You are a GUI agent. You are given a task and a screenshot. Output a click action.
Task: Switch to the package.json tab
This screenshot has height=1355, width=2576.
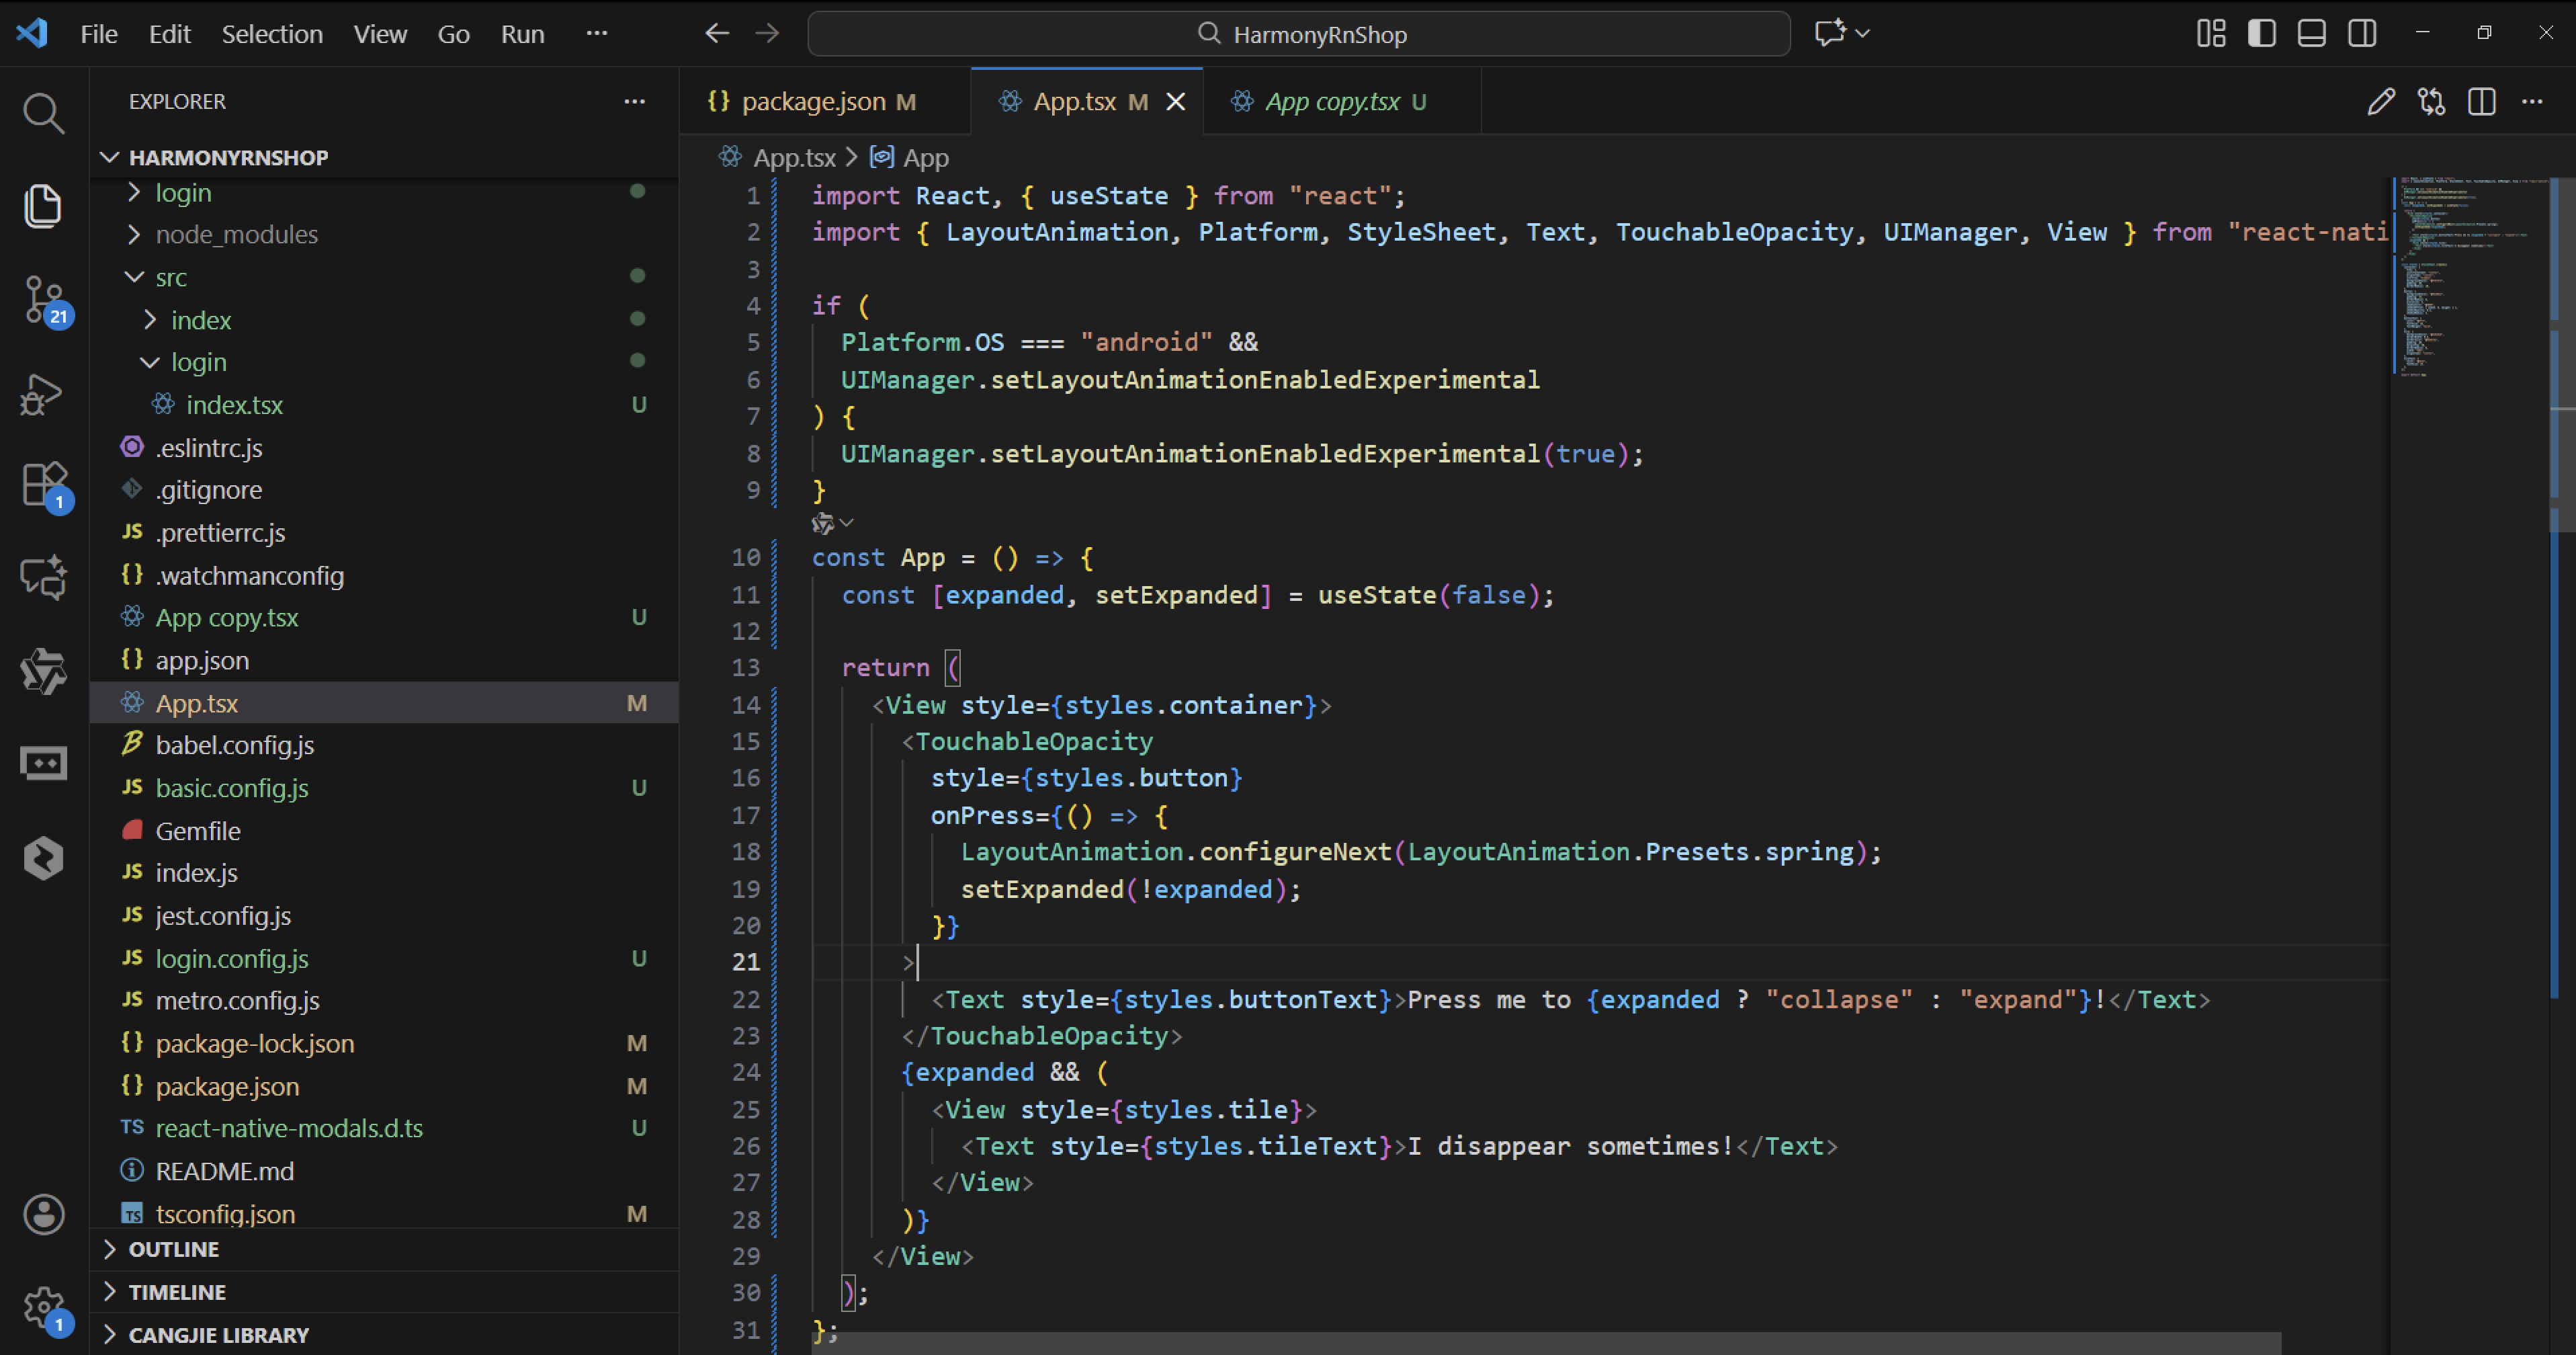point(813,101)
